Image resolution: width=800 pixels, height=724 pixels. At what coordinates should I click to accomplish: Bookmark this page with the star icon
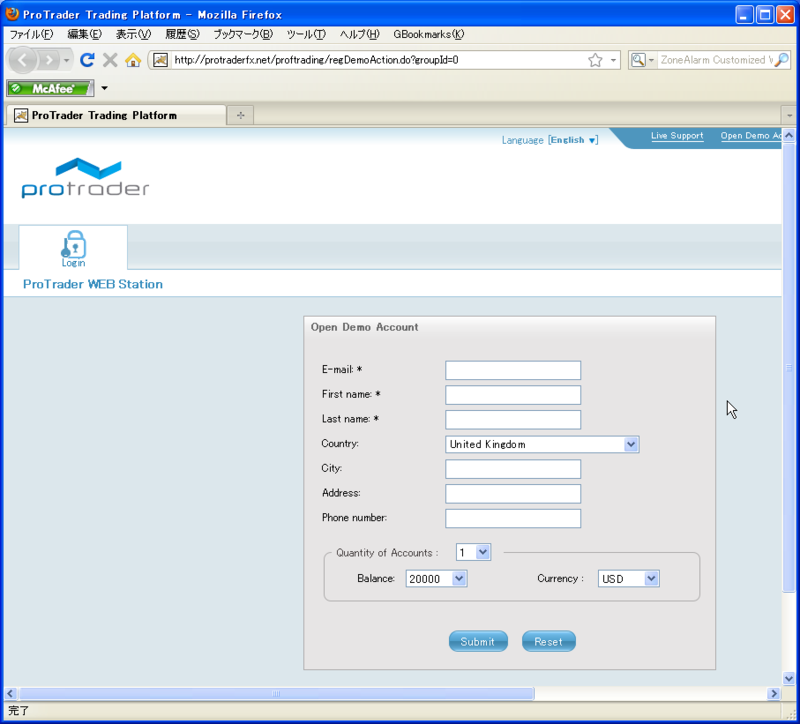595,60
